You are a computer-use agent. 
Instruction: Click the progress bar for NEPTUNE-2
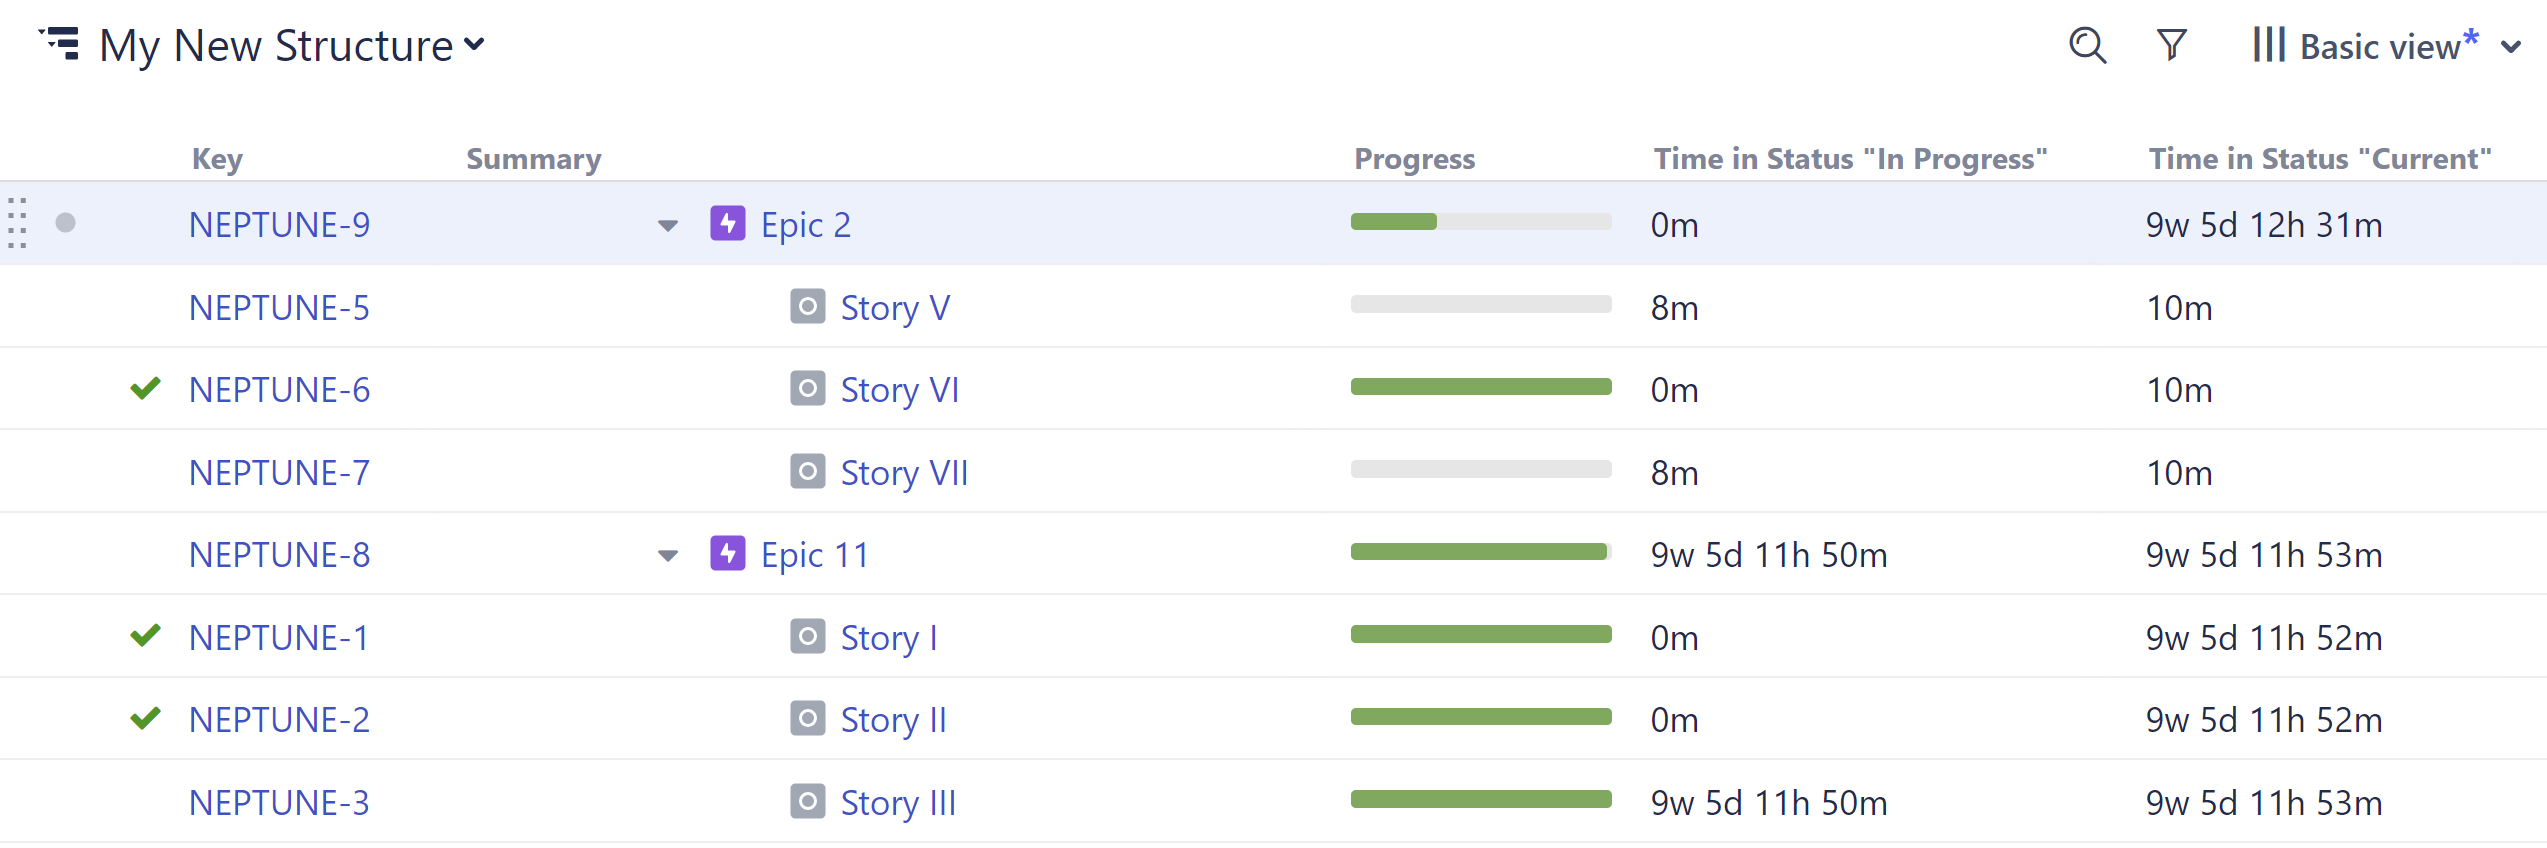point(1480,717)
